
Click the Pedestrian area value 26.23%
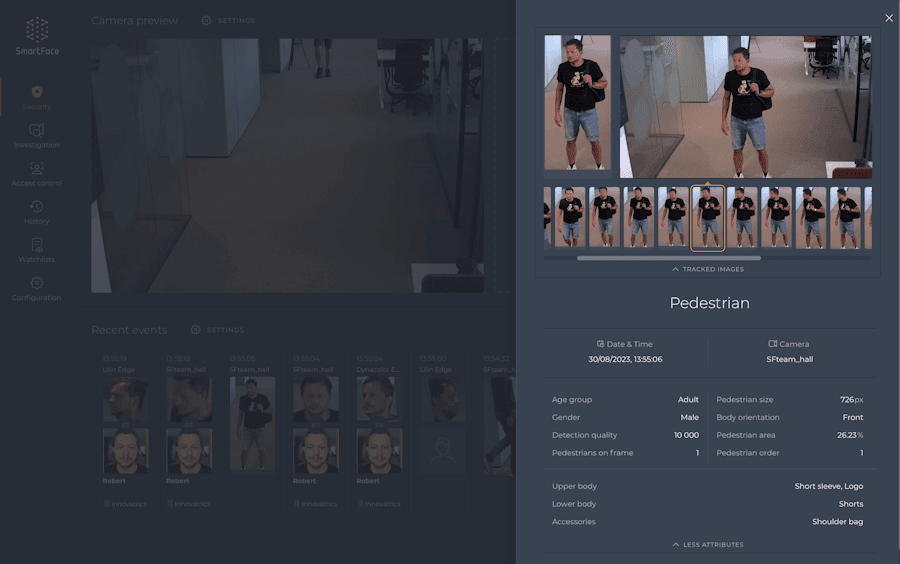pos(849,435)
